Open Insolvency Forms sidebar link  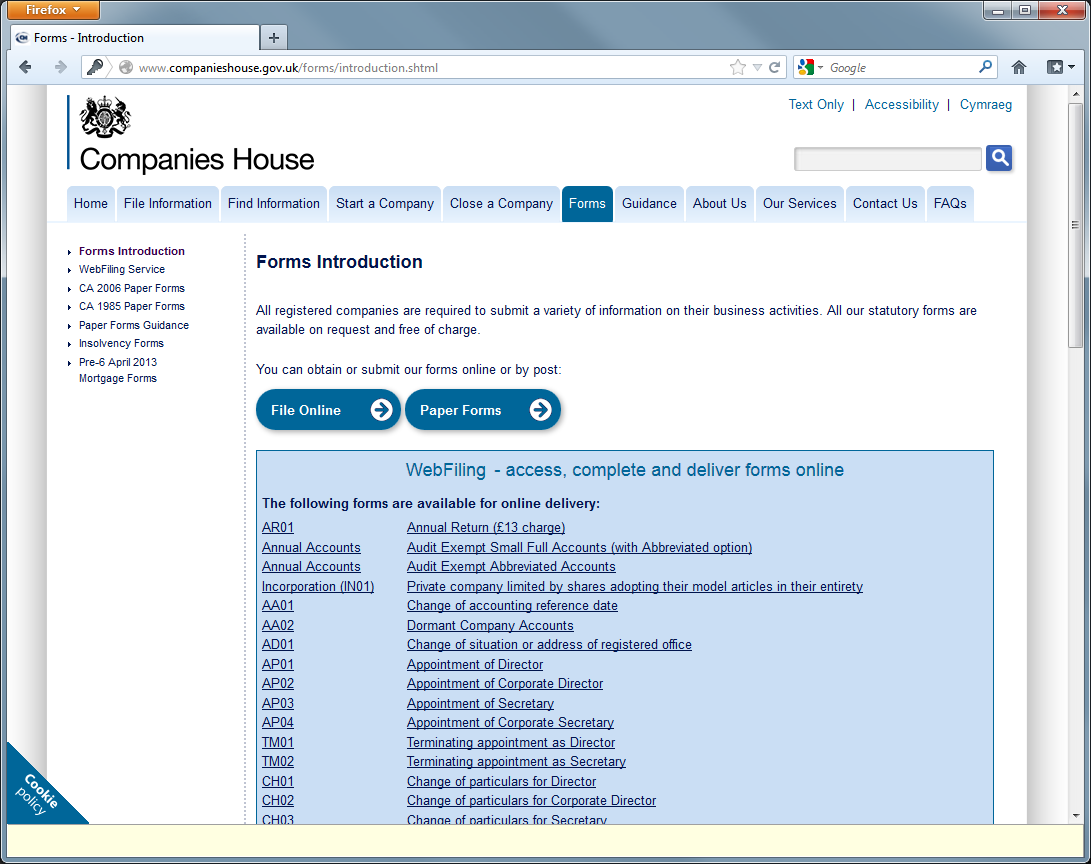point(121,343)
